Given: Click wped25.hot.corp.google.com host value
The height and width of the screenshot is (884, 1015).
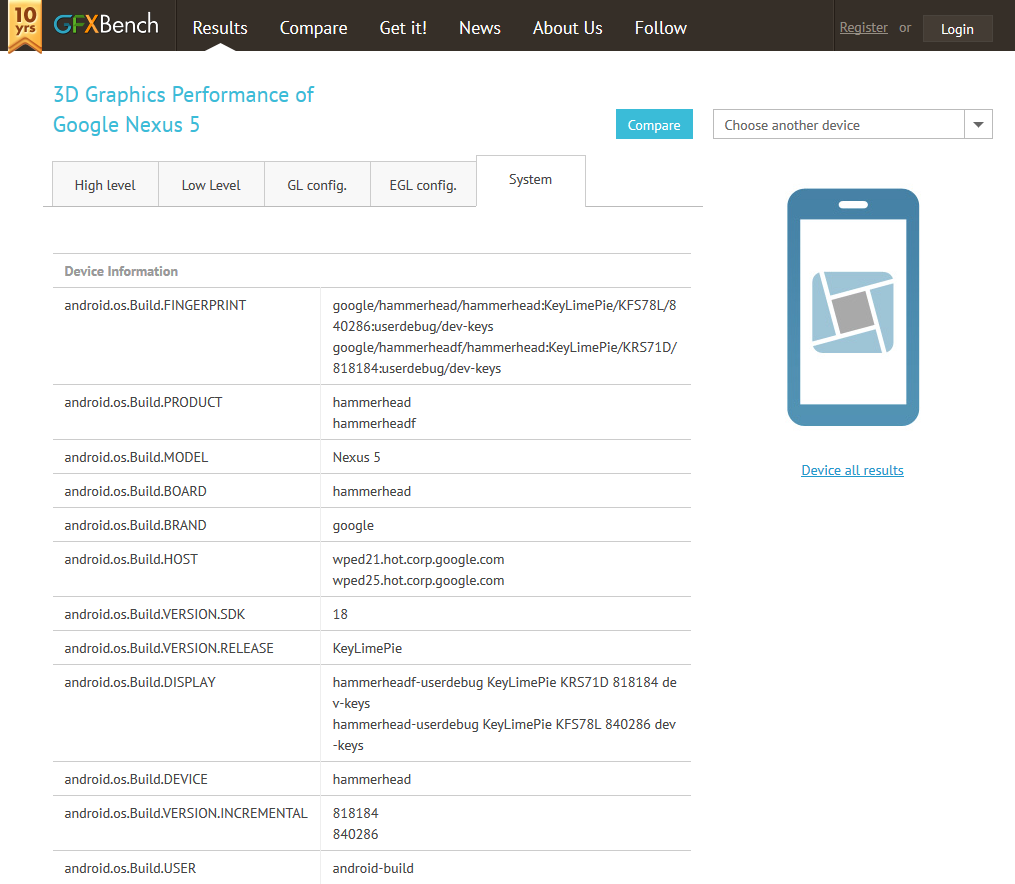Looking at the screenshot, I should click(x=418, y=580).
